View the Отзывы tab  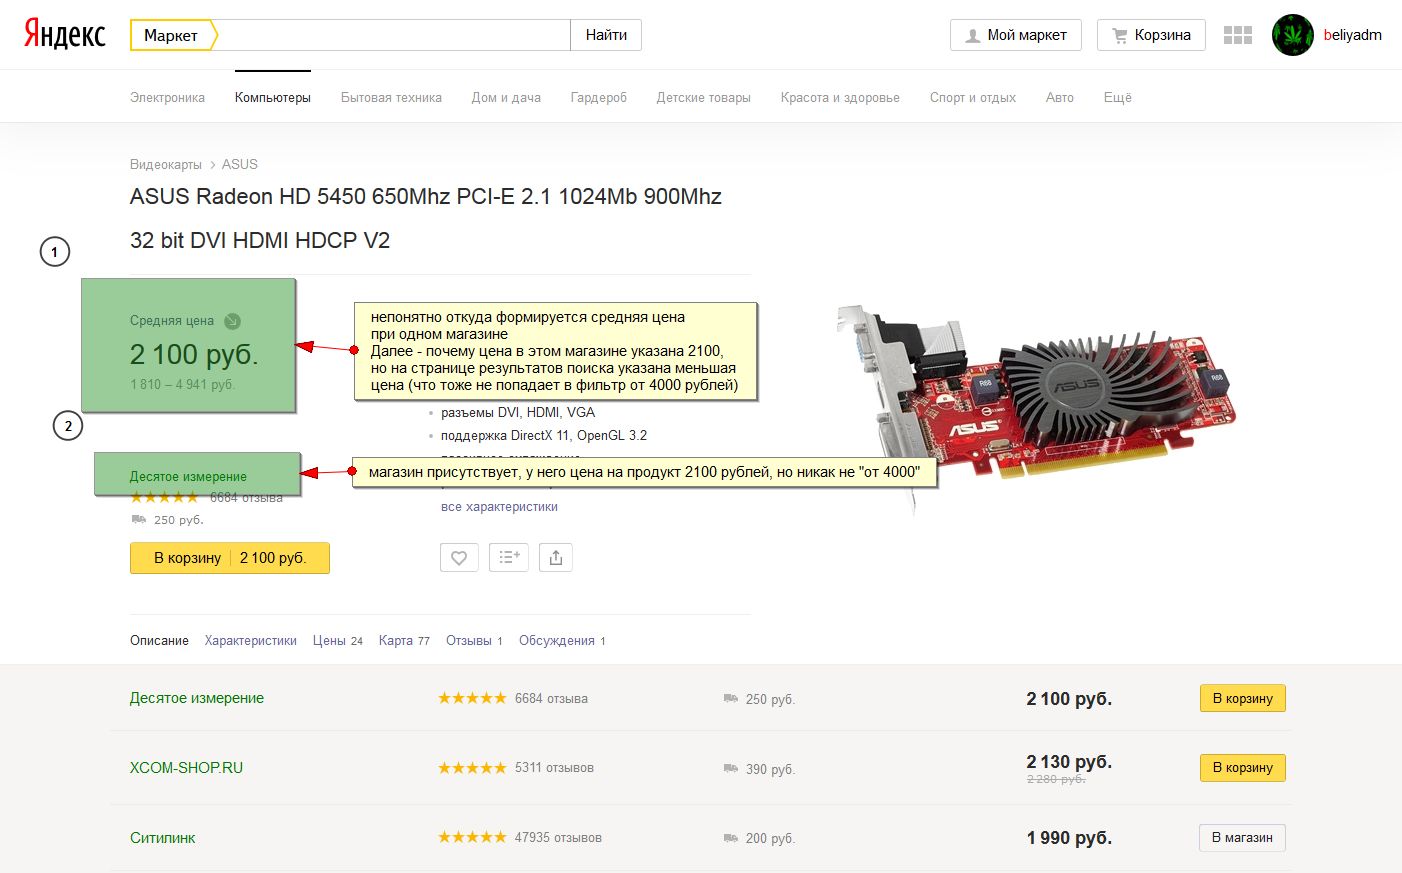(x=474, y=640)
